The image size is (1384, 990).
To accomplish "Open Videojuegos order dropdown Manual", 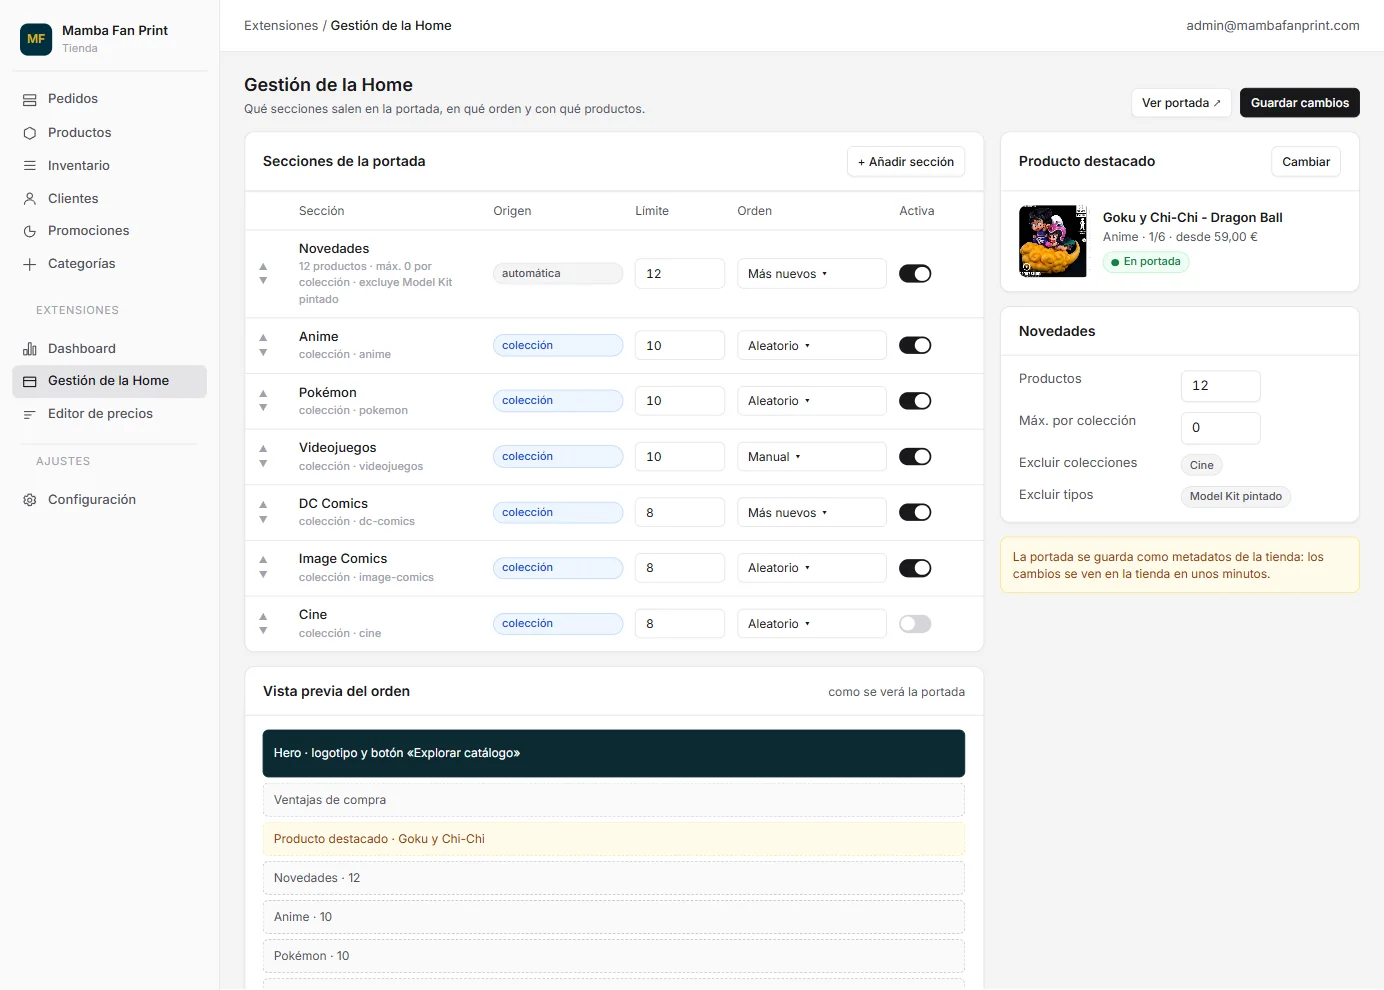I will coord(811,457).
